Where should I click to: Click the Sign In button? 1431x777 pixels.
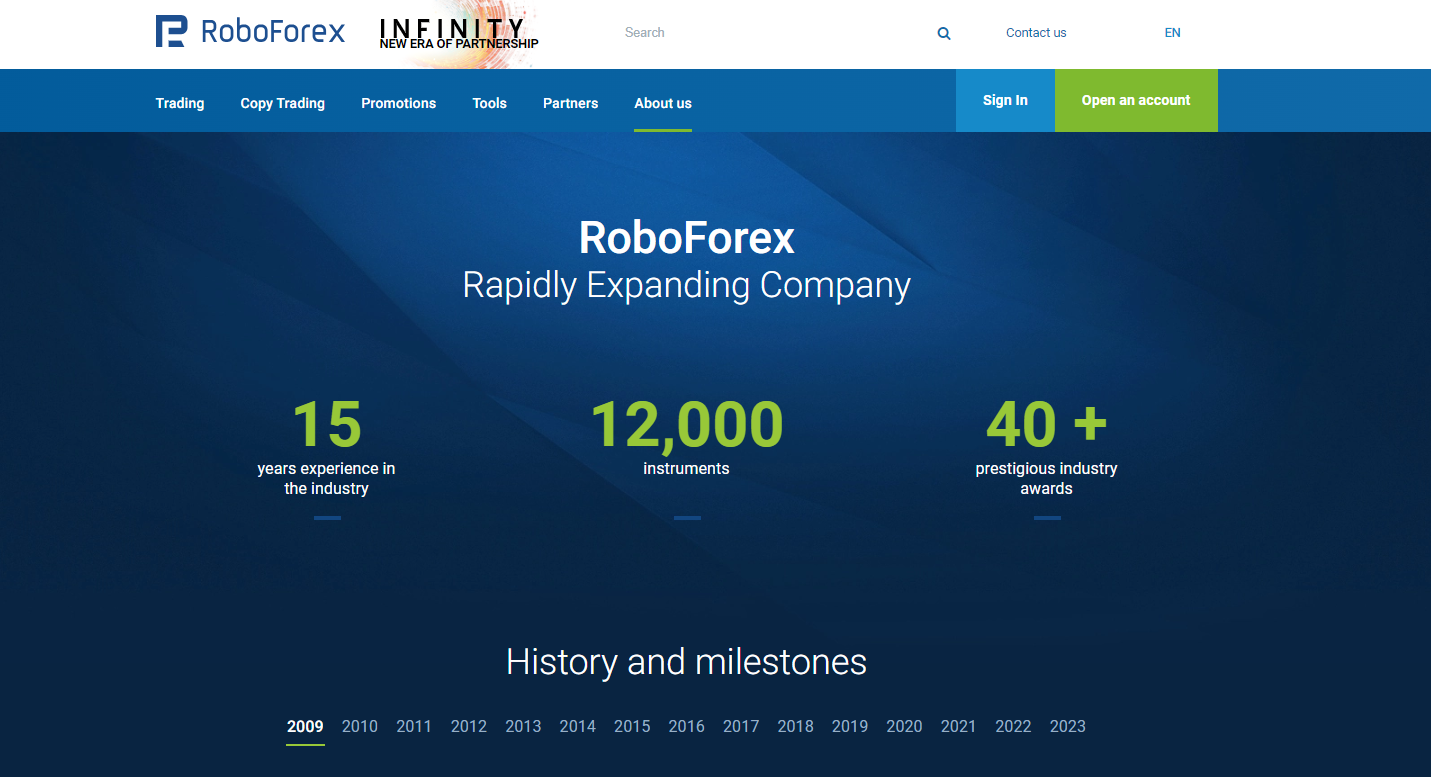pyautogui.click(x=1005, y=100)
